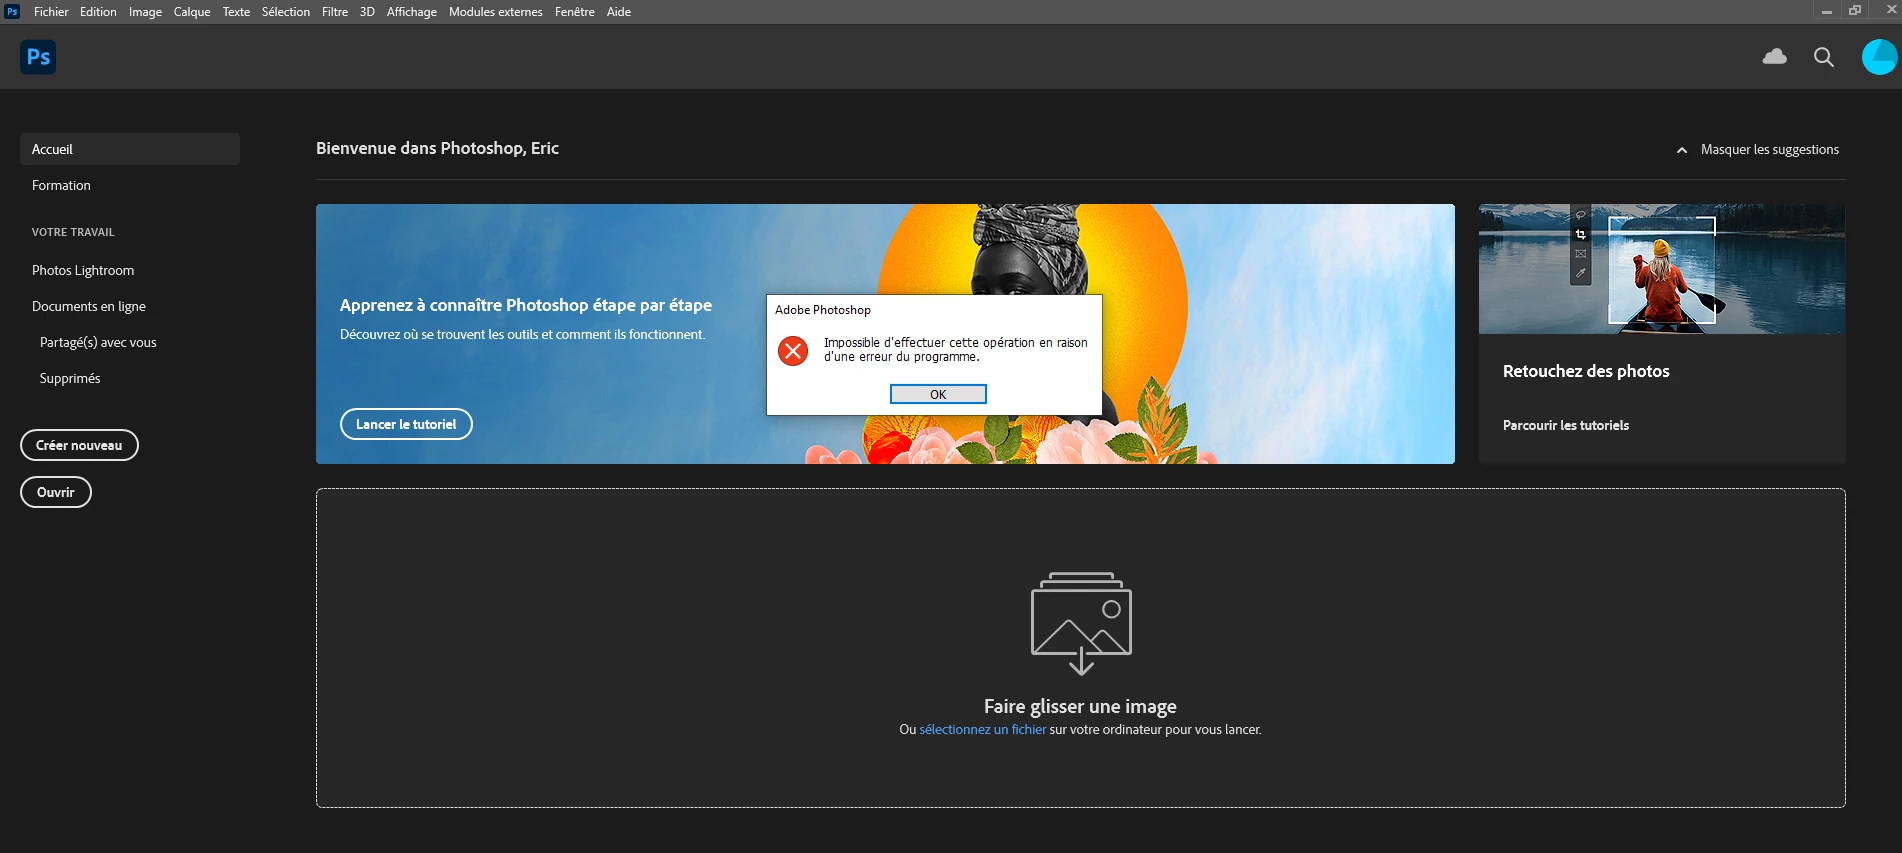The width and height of the screenshot is (1902, 853).
Task: Click the Photoshop Ps home logo
Action: [x=38, y=57]
